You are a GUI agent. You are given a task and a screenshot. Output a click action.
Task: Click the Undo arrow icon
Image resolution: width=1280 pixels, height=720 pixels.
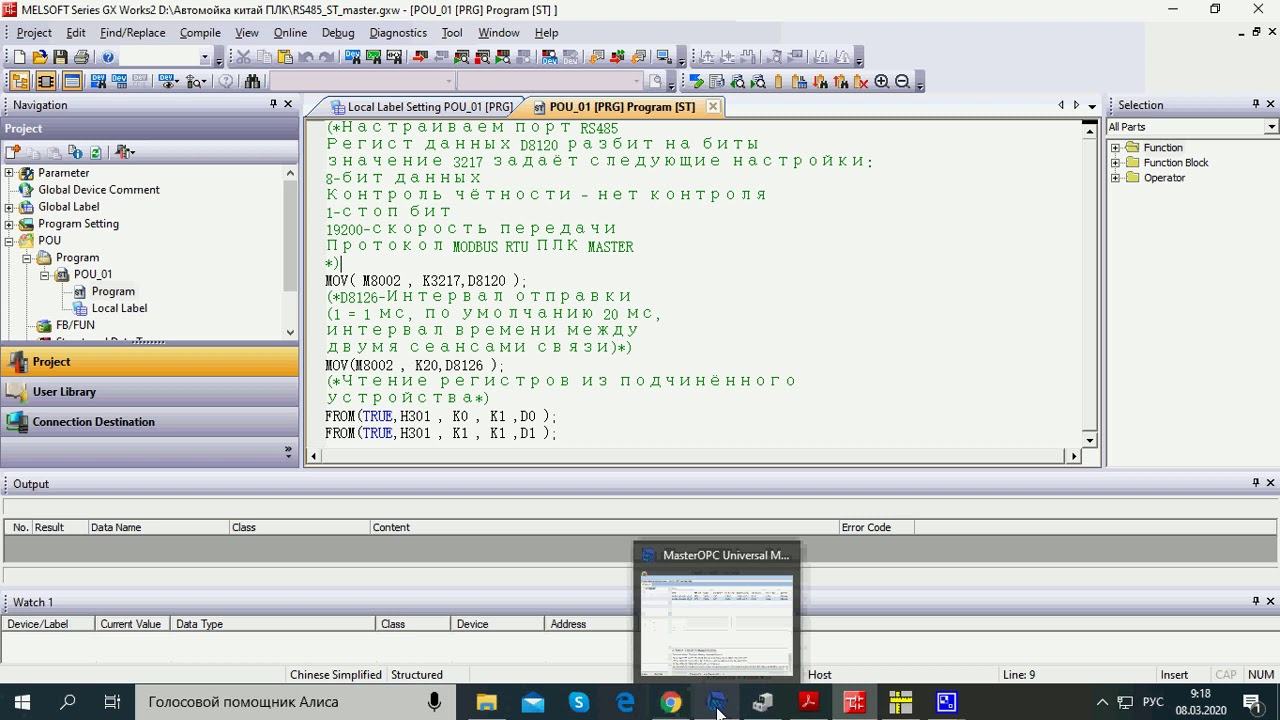pos(306,57)
